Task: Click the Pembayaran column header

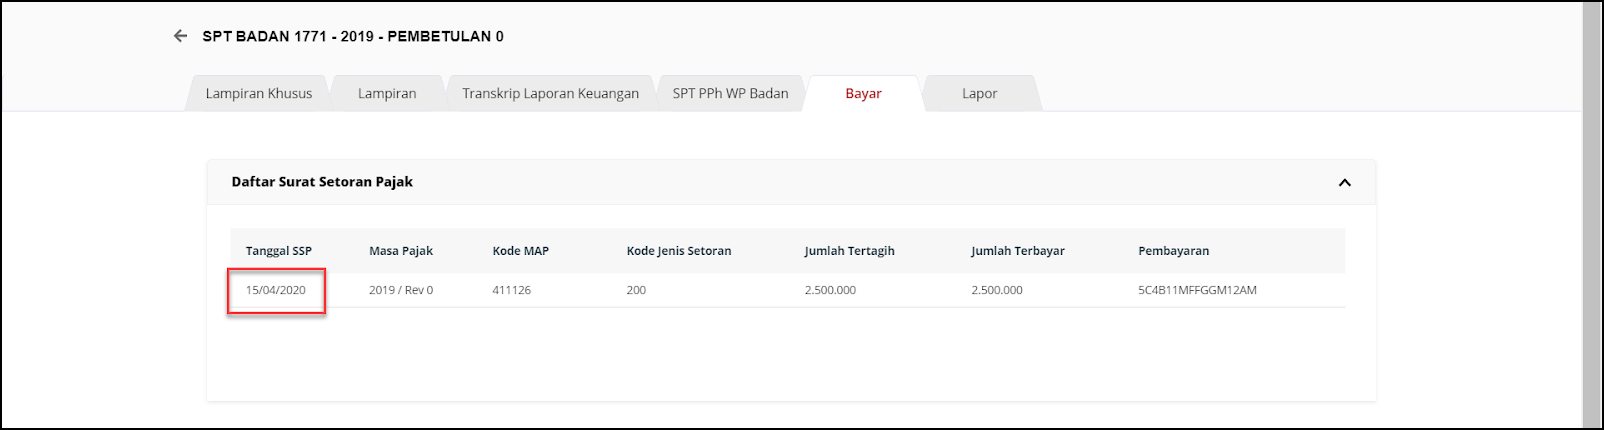Action: tap(1173, 251)
